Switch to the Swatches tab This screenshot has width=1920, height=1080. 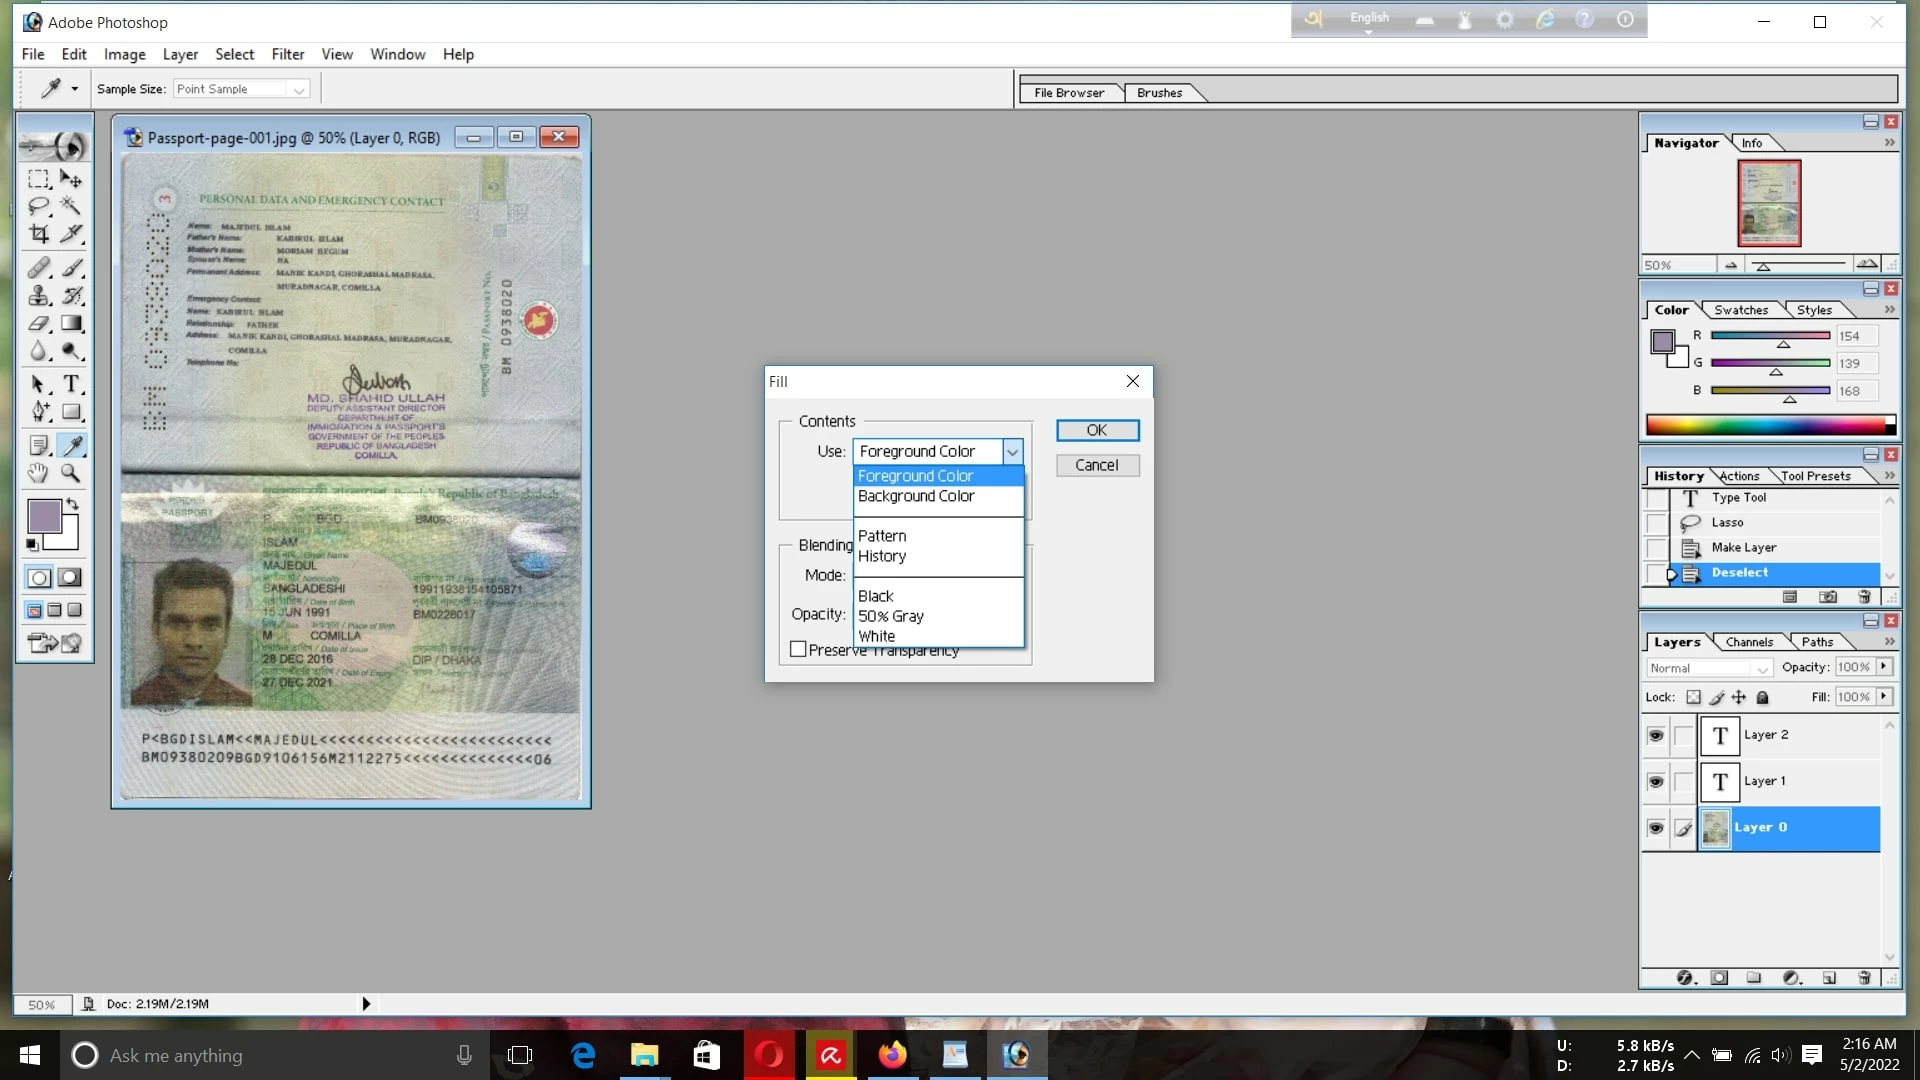[1741, 310]
